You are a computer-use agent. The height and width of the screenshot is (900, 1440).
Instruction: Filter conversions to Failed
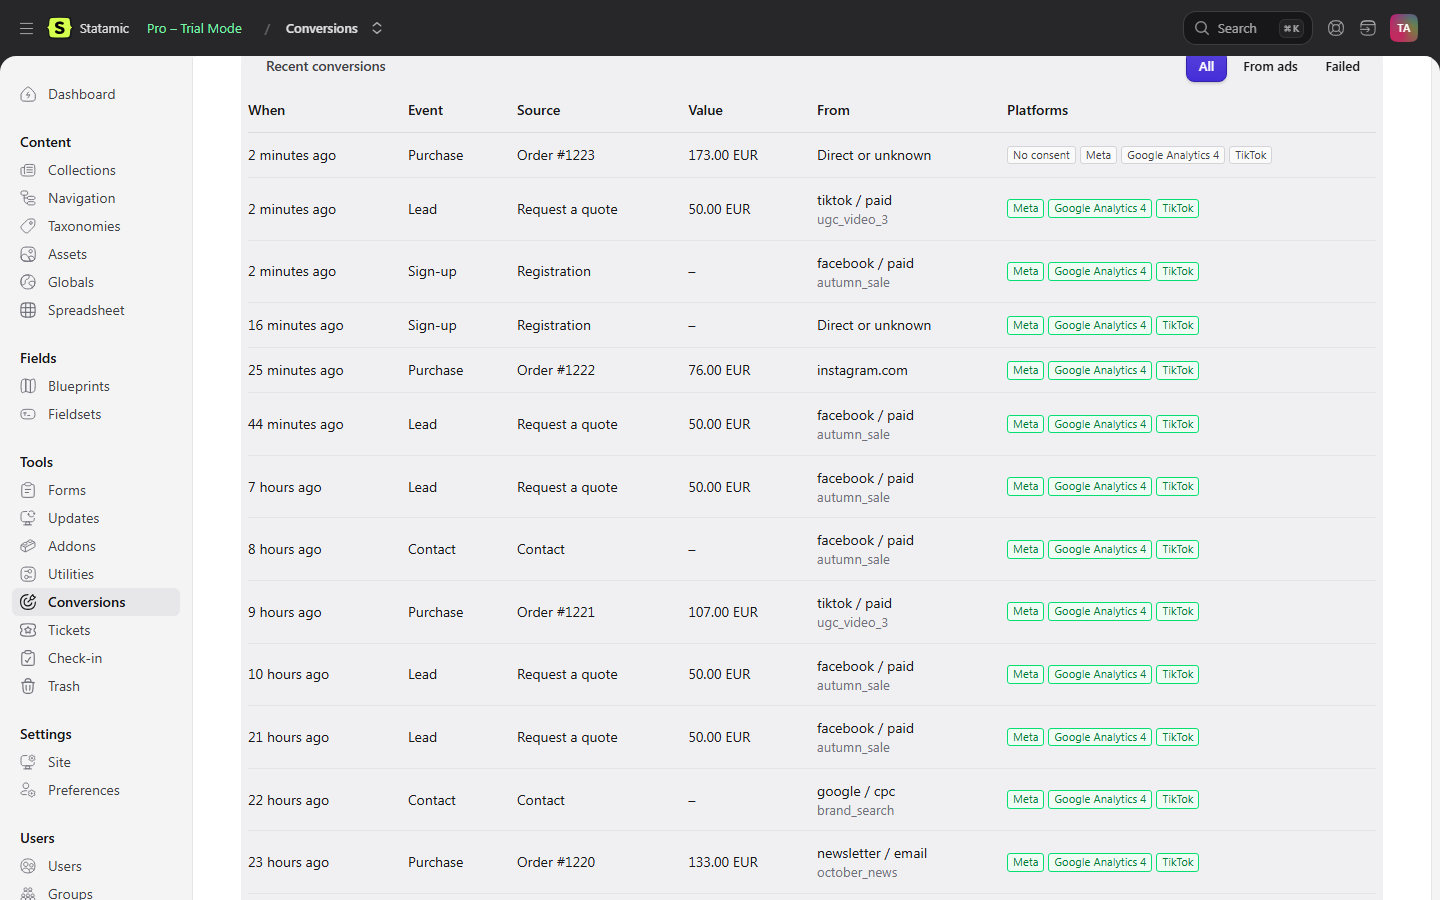tap(1342, 67)
